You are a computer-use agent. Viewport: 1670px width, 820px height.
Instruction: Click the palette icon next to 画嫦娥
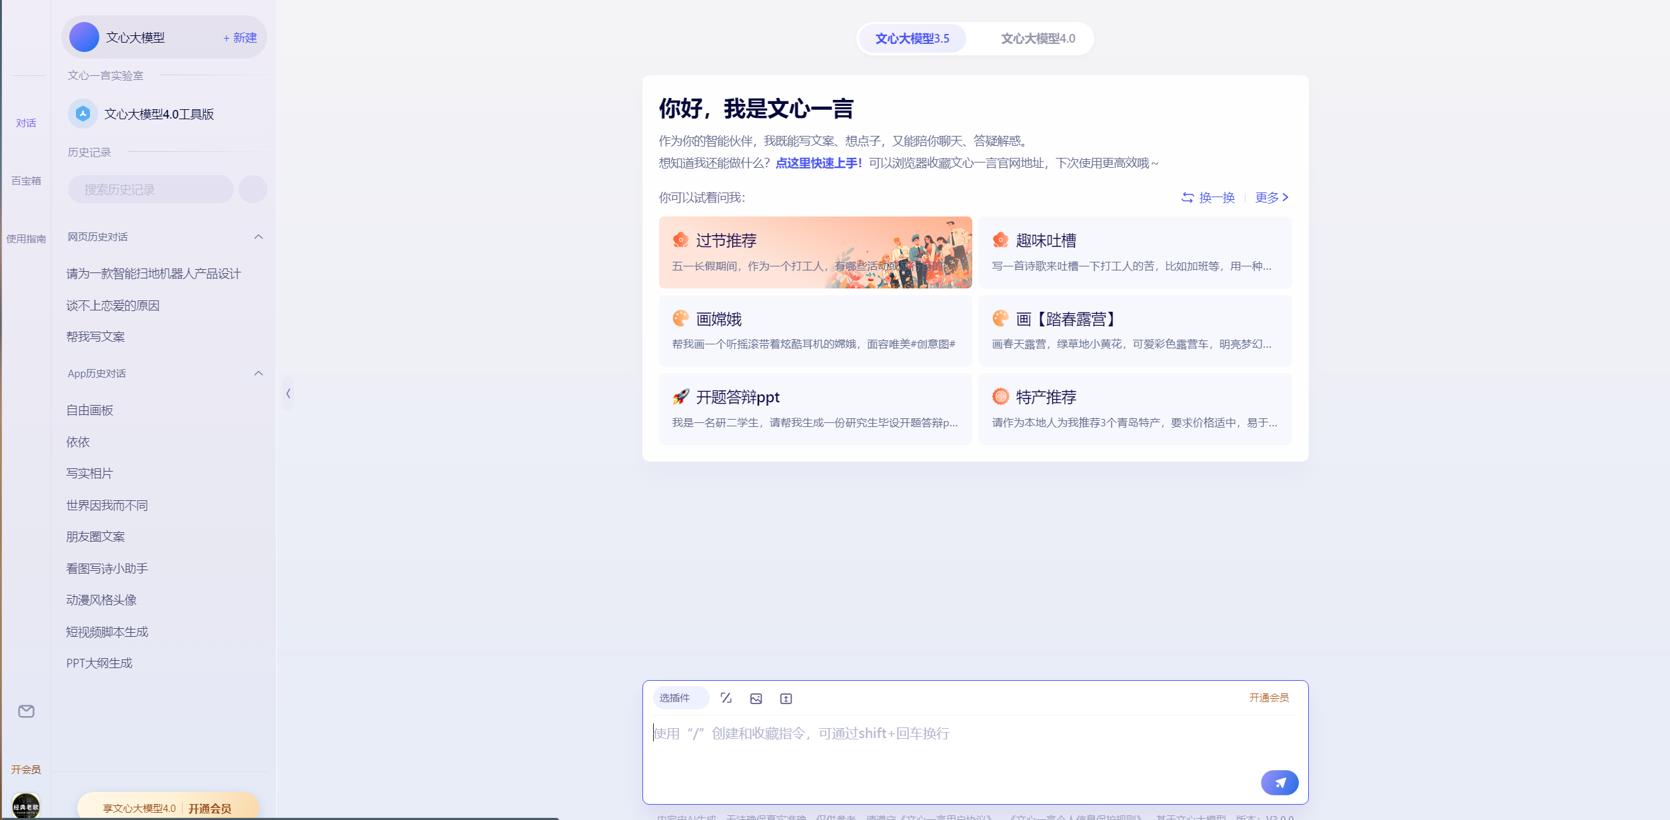click(681, 318)
